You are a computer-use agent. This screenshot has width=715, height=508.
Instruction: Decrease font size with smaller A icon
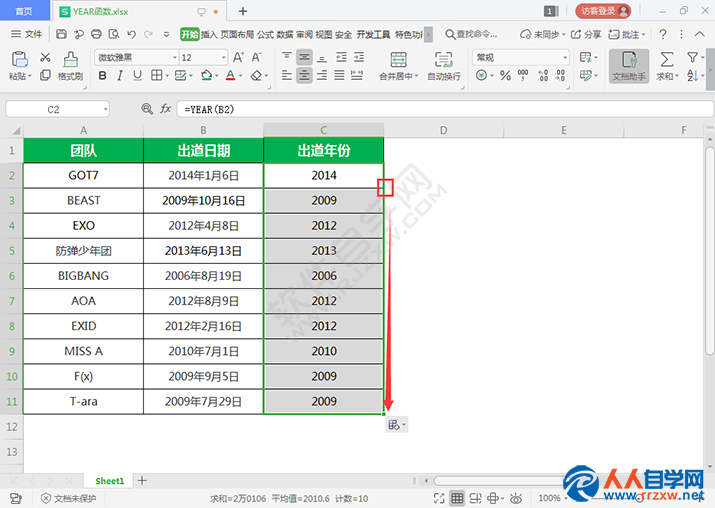coord(256,57)
